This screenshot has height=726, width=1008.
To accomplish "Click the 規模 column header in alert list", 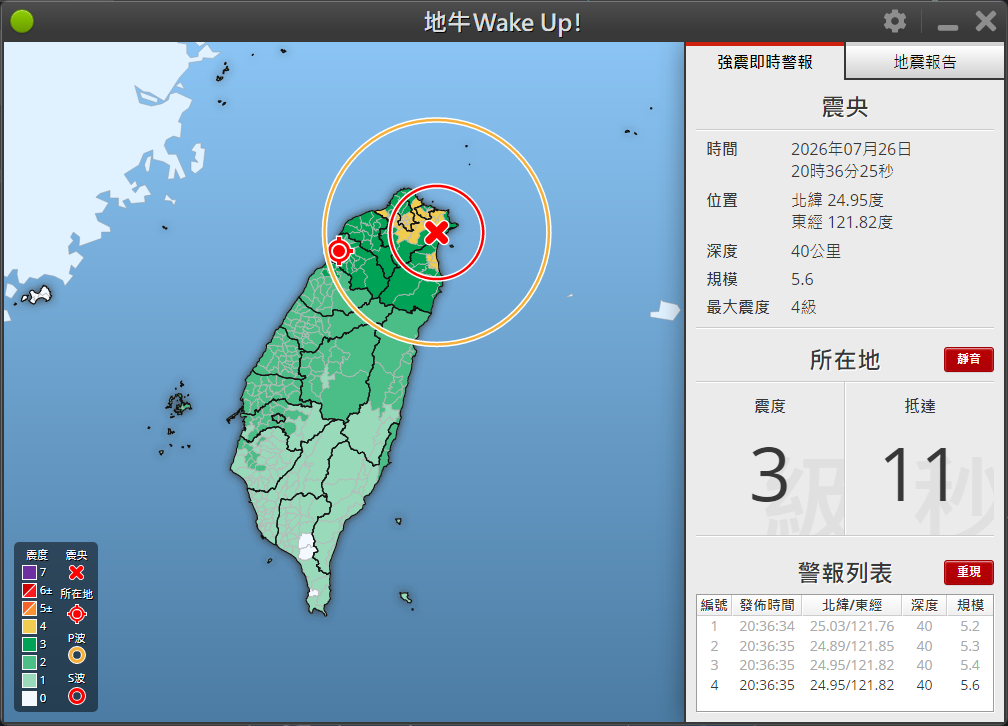I will [x=970, y=605].
